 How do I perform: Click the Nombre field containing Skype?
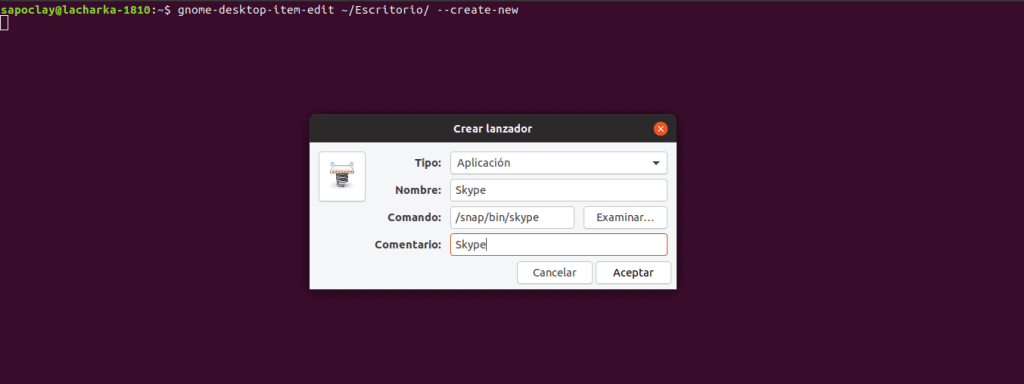click(x=558, y=191)
